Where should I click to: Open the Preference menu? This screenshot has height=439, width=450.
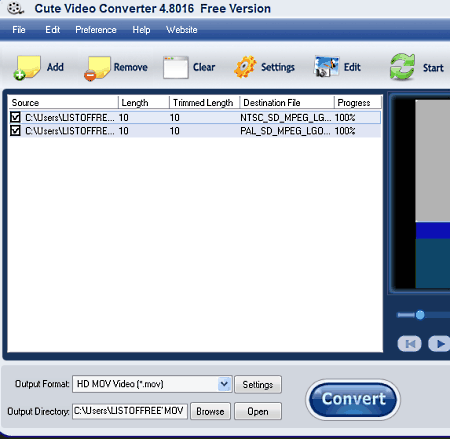[96, 30]
